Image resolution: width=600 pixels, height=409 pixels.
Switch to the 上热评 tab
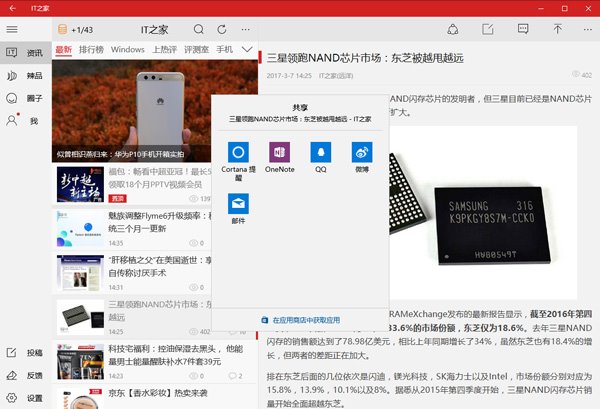(x=165, y=50)
